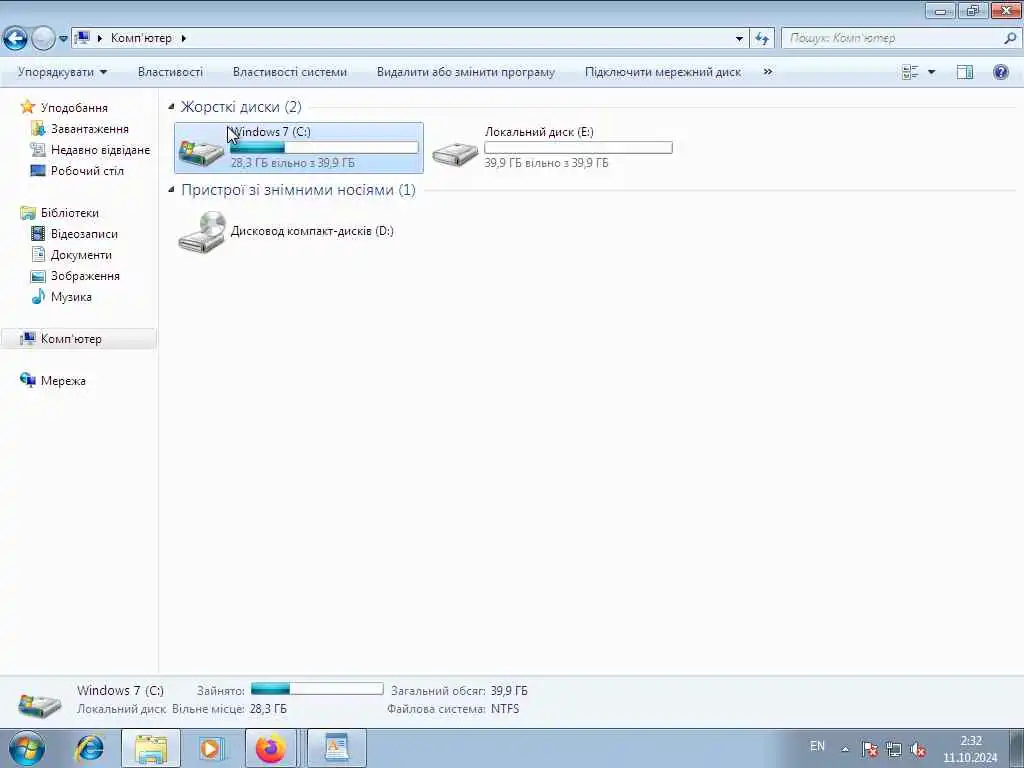Click Show desktop button at taskbar end
The height and width of the screenshot is (768, 1024).
click(x=1016, y=748)
